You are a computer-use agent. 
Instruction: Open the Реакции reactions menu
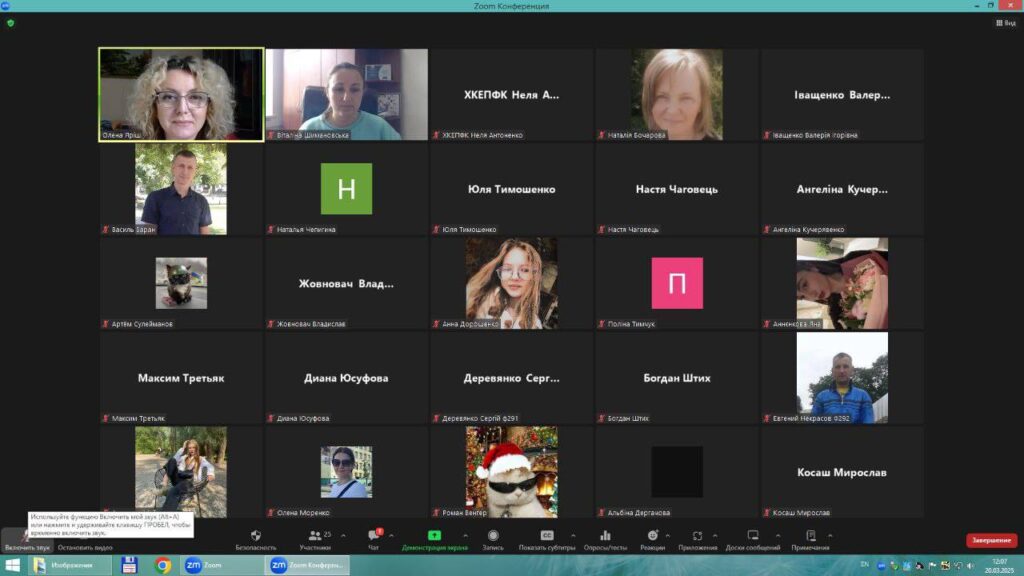653,540
